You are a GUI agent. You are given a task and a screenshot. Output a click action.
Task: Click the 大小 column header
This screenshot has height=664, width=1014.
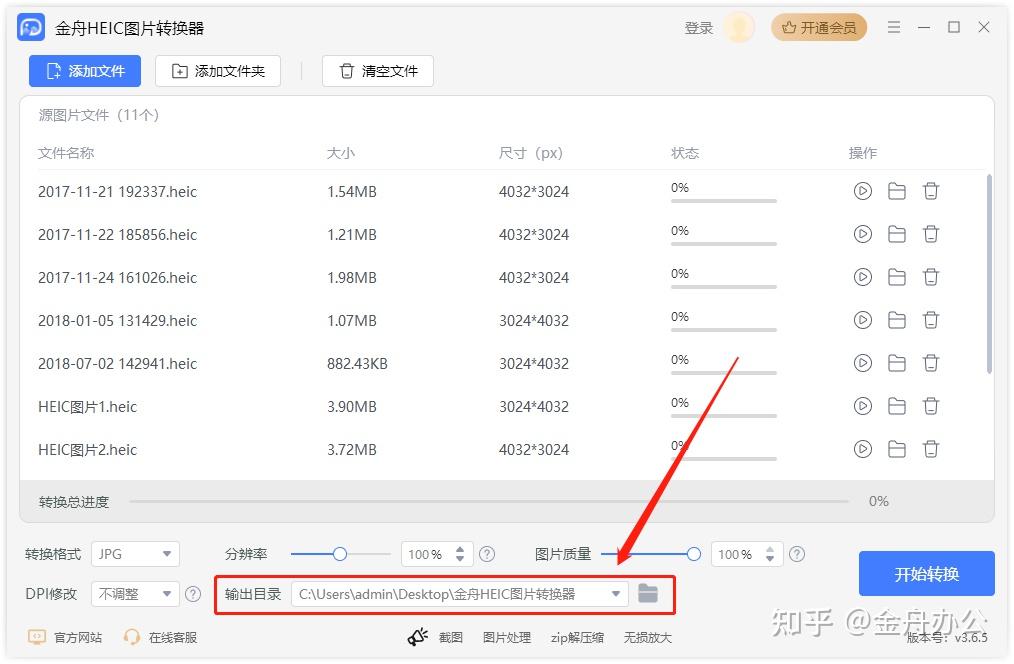pos(341,153)
